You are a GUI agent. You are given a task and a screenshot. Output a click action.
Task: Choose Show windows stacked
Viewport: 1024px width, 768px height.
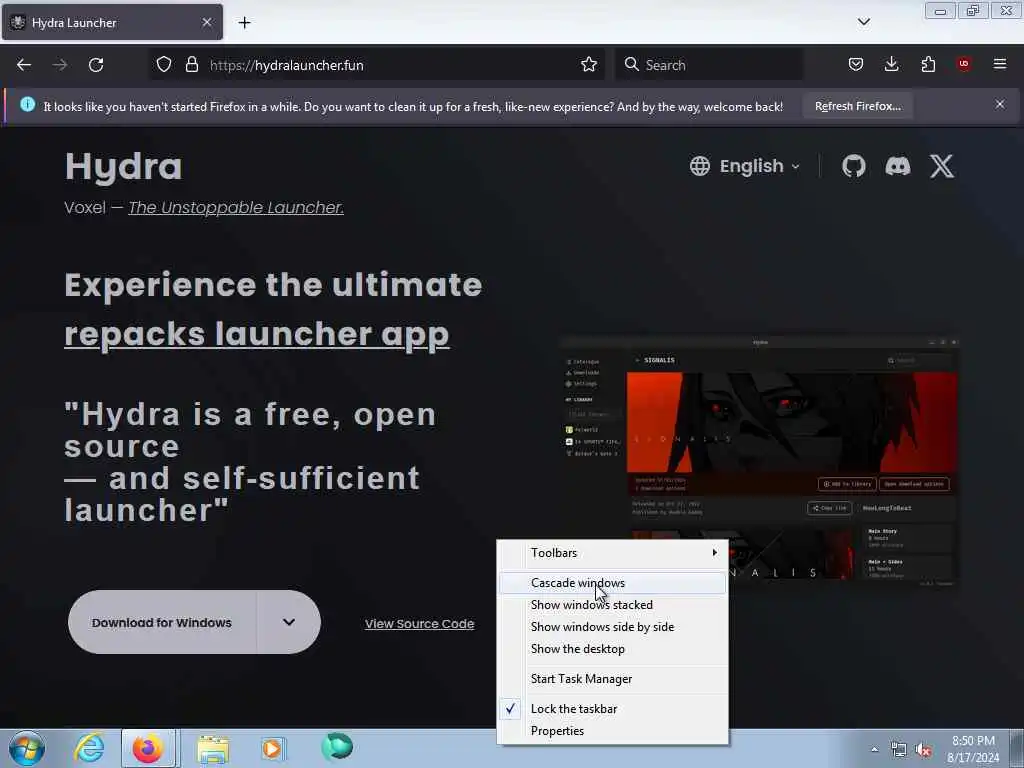pyautogui.click(x=613, y=605)
